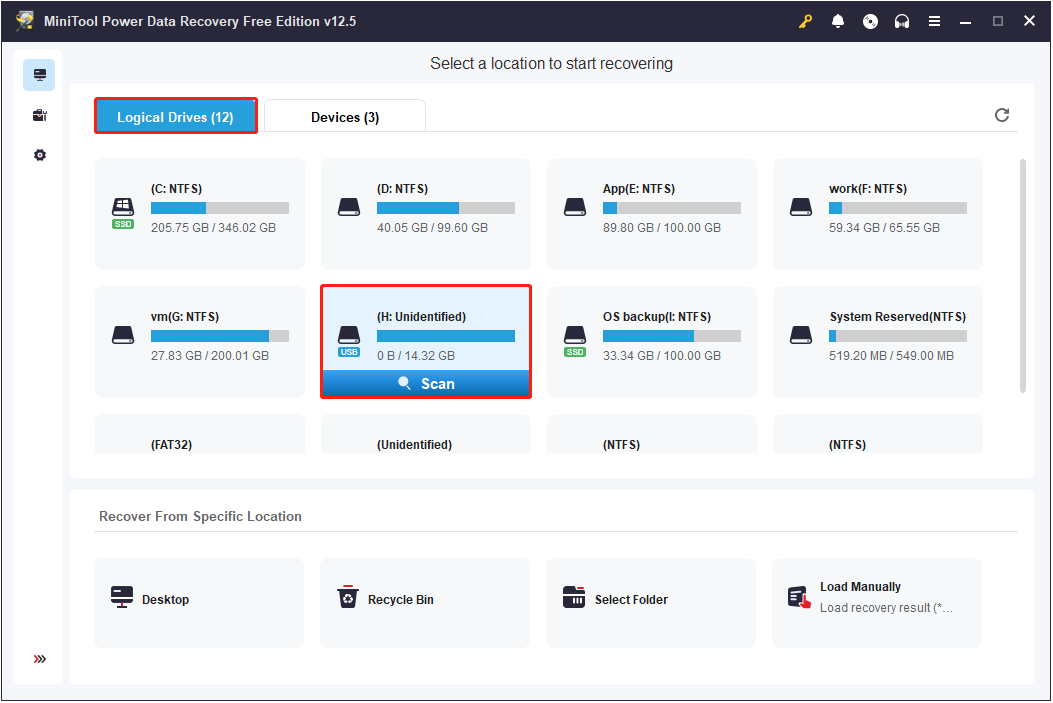Click the key icon to register license
Screen dimensions: 1053x703
tap(806, 21)
